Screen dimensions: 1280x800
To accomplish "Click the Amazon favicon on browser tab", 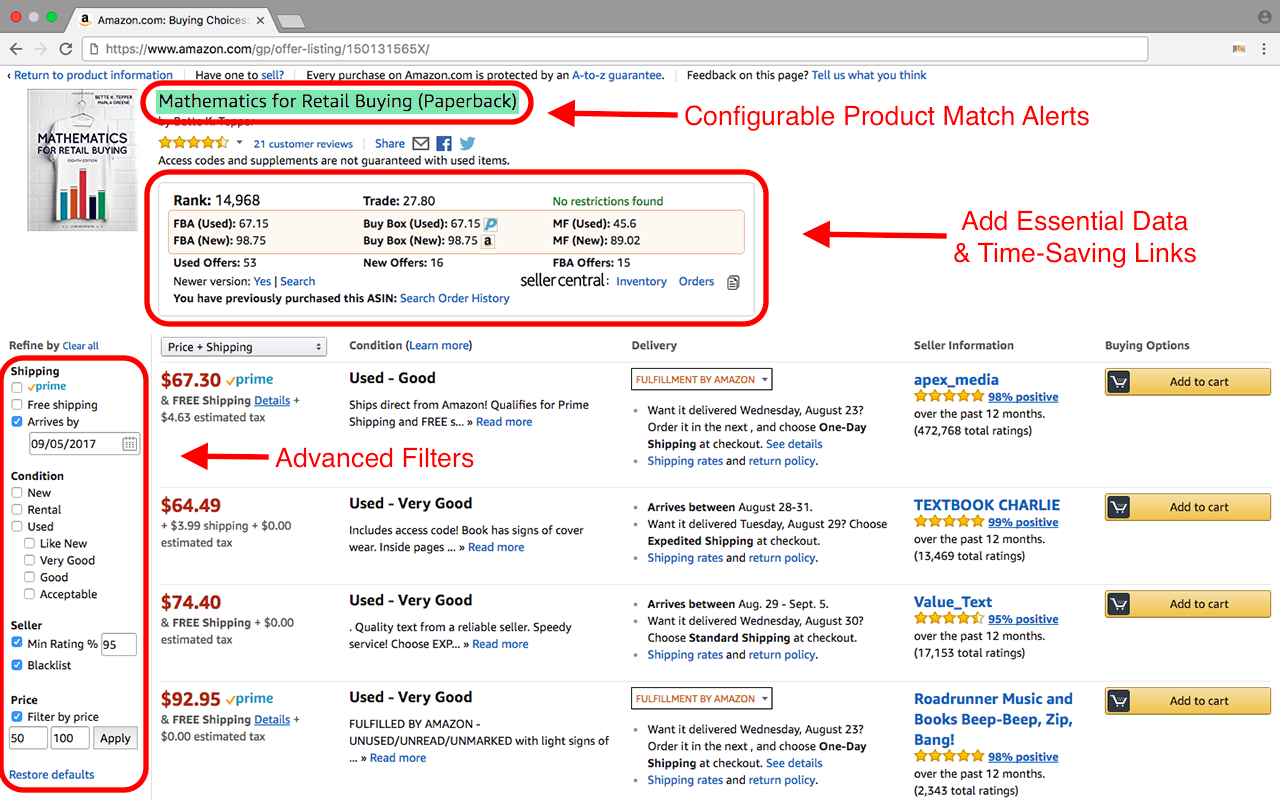I will pyautogui.click(x=87, y=19).
